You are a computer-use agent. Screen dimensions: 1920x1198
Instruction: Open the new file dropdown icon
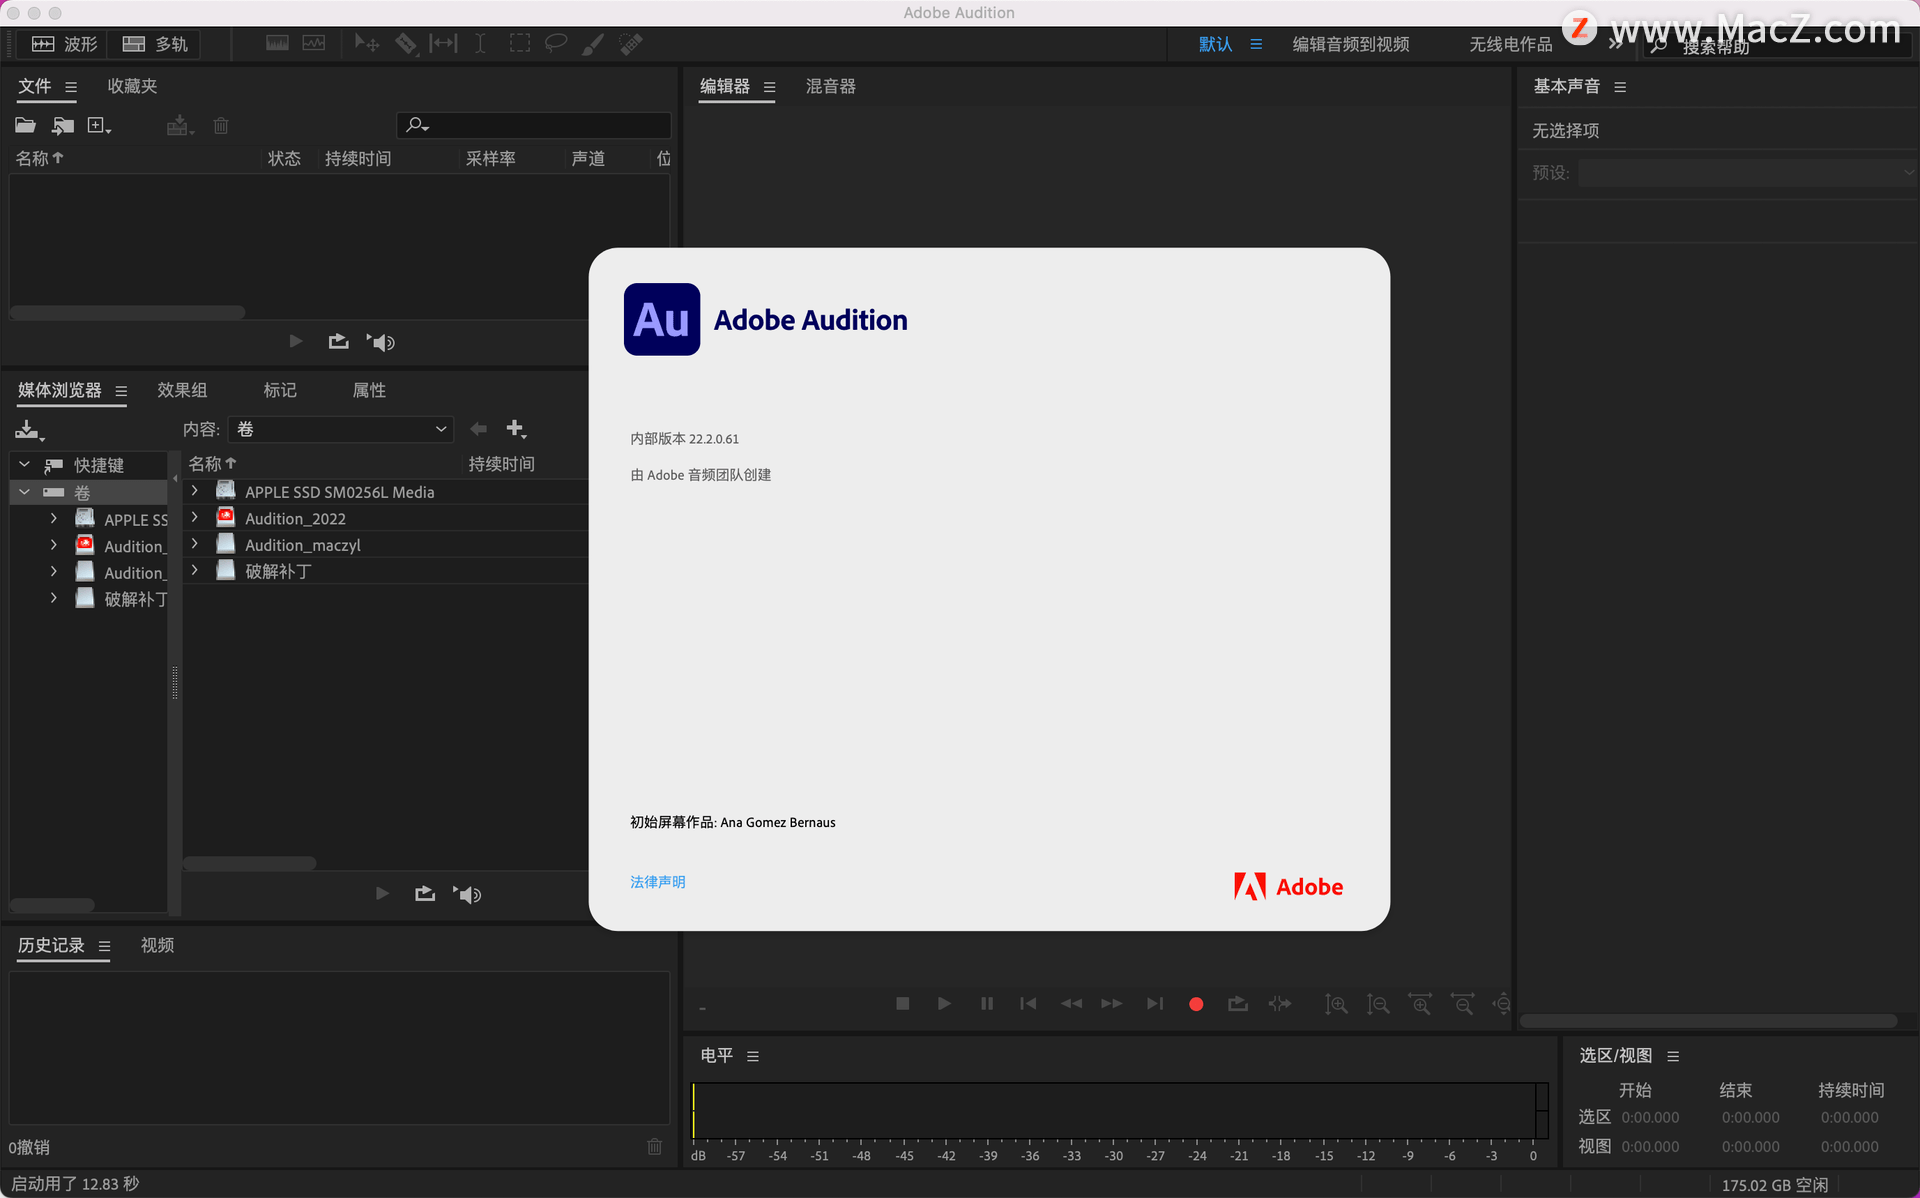click(99, 125)
